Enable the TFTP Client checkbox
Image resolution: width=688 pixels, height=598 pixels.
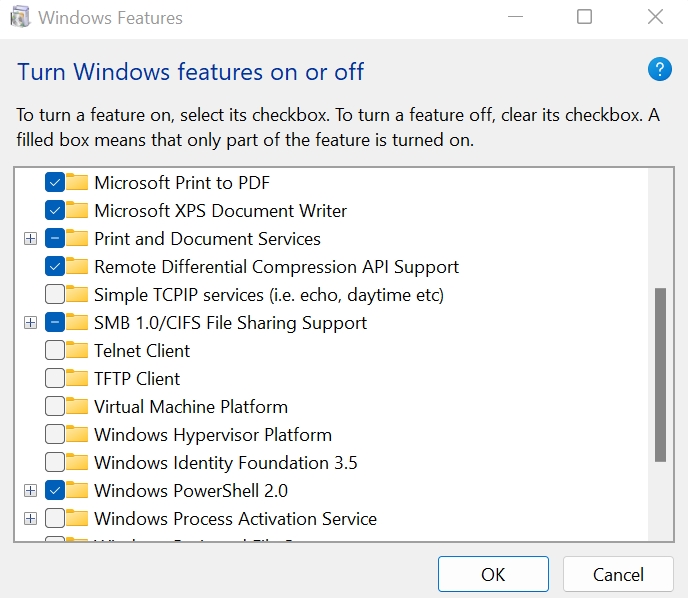coord(55,379)
